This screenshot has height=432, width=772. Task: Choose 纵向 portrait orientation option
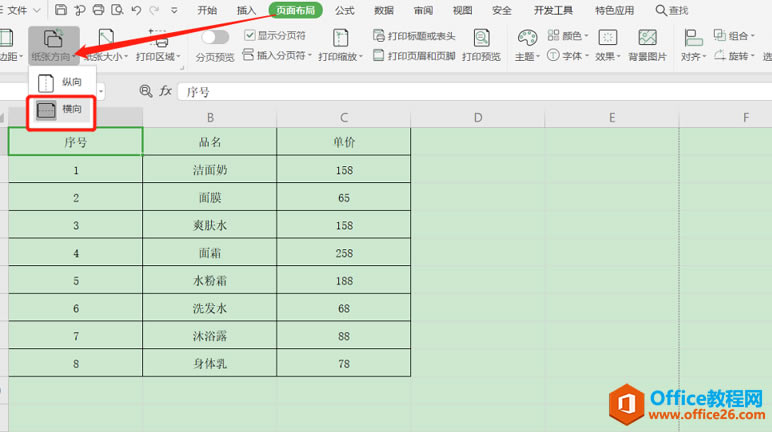[61, 82]
